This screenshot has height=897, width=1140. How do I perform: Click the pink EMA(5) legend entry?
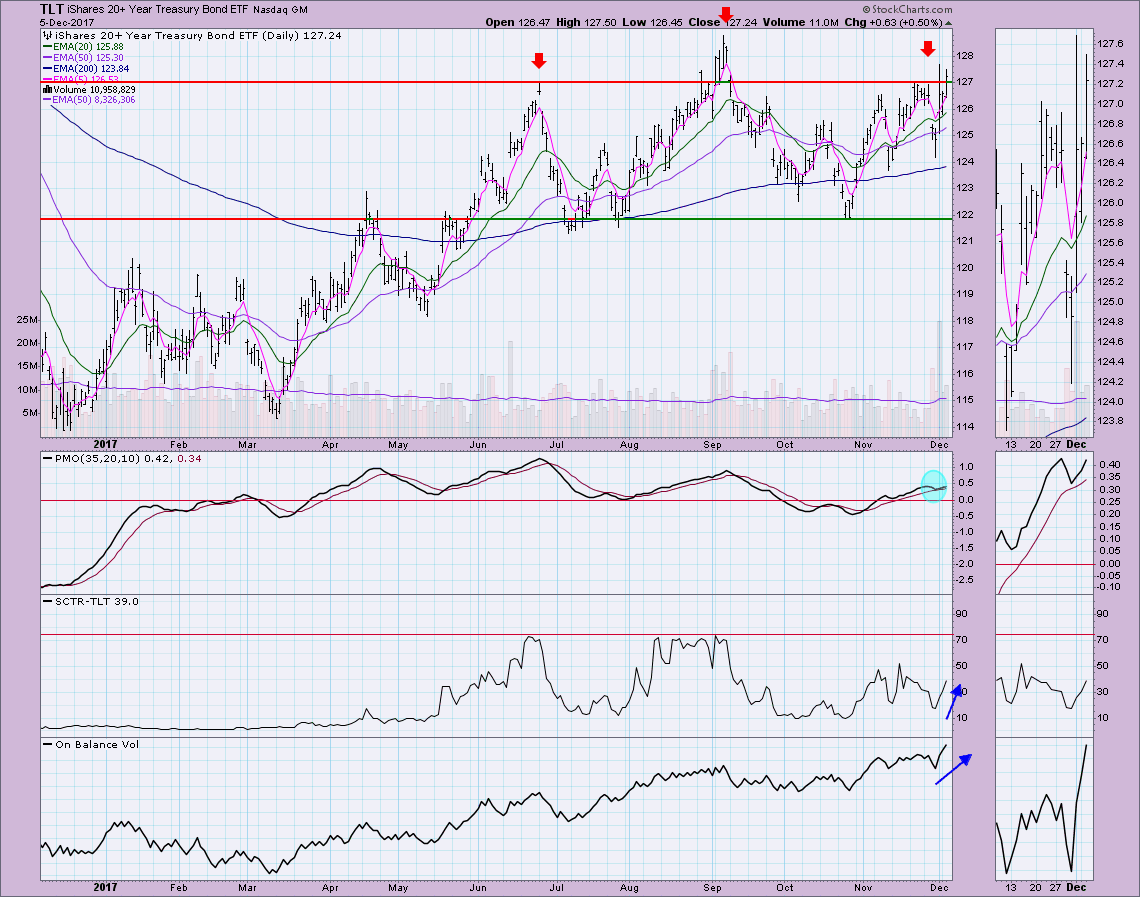point(86,79)
